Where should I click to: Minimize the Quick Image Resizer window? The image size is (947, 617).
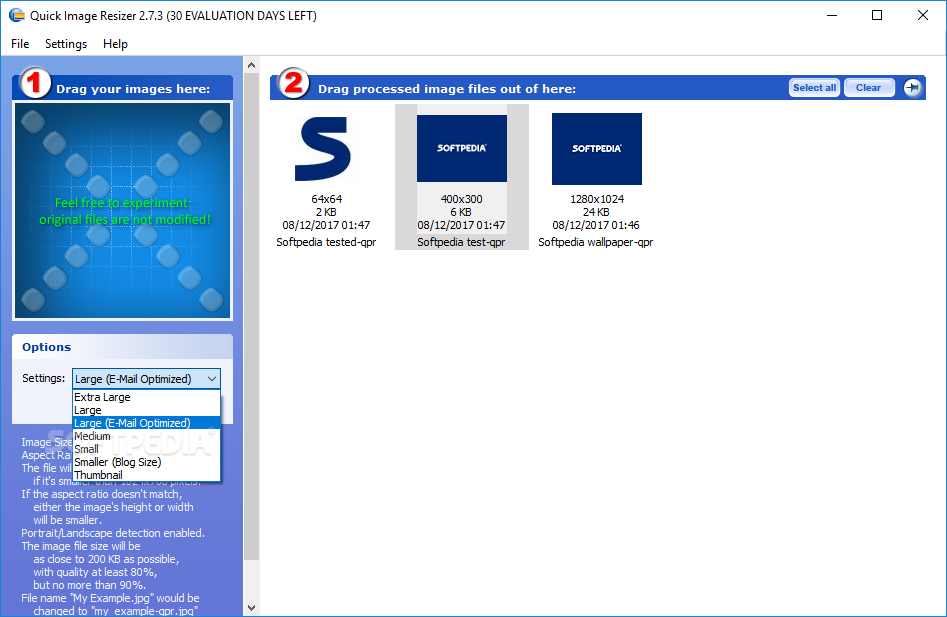[832, 15]
